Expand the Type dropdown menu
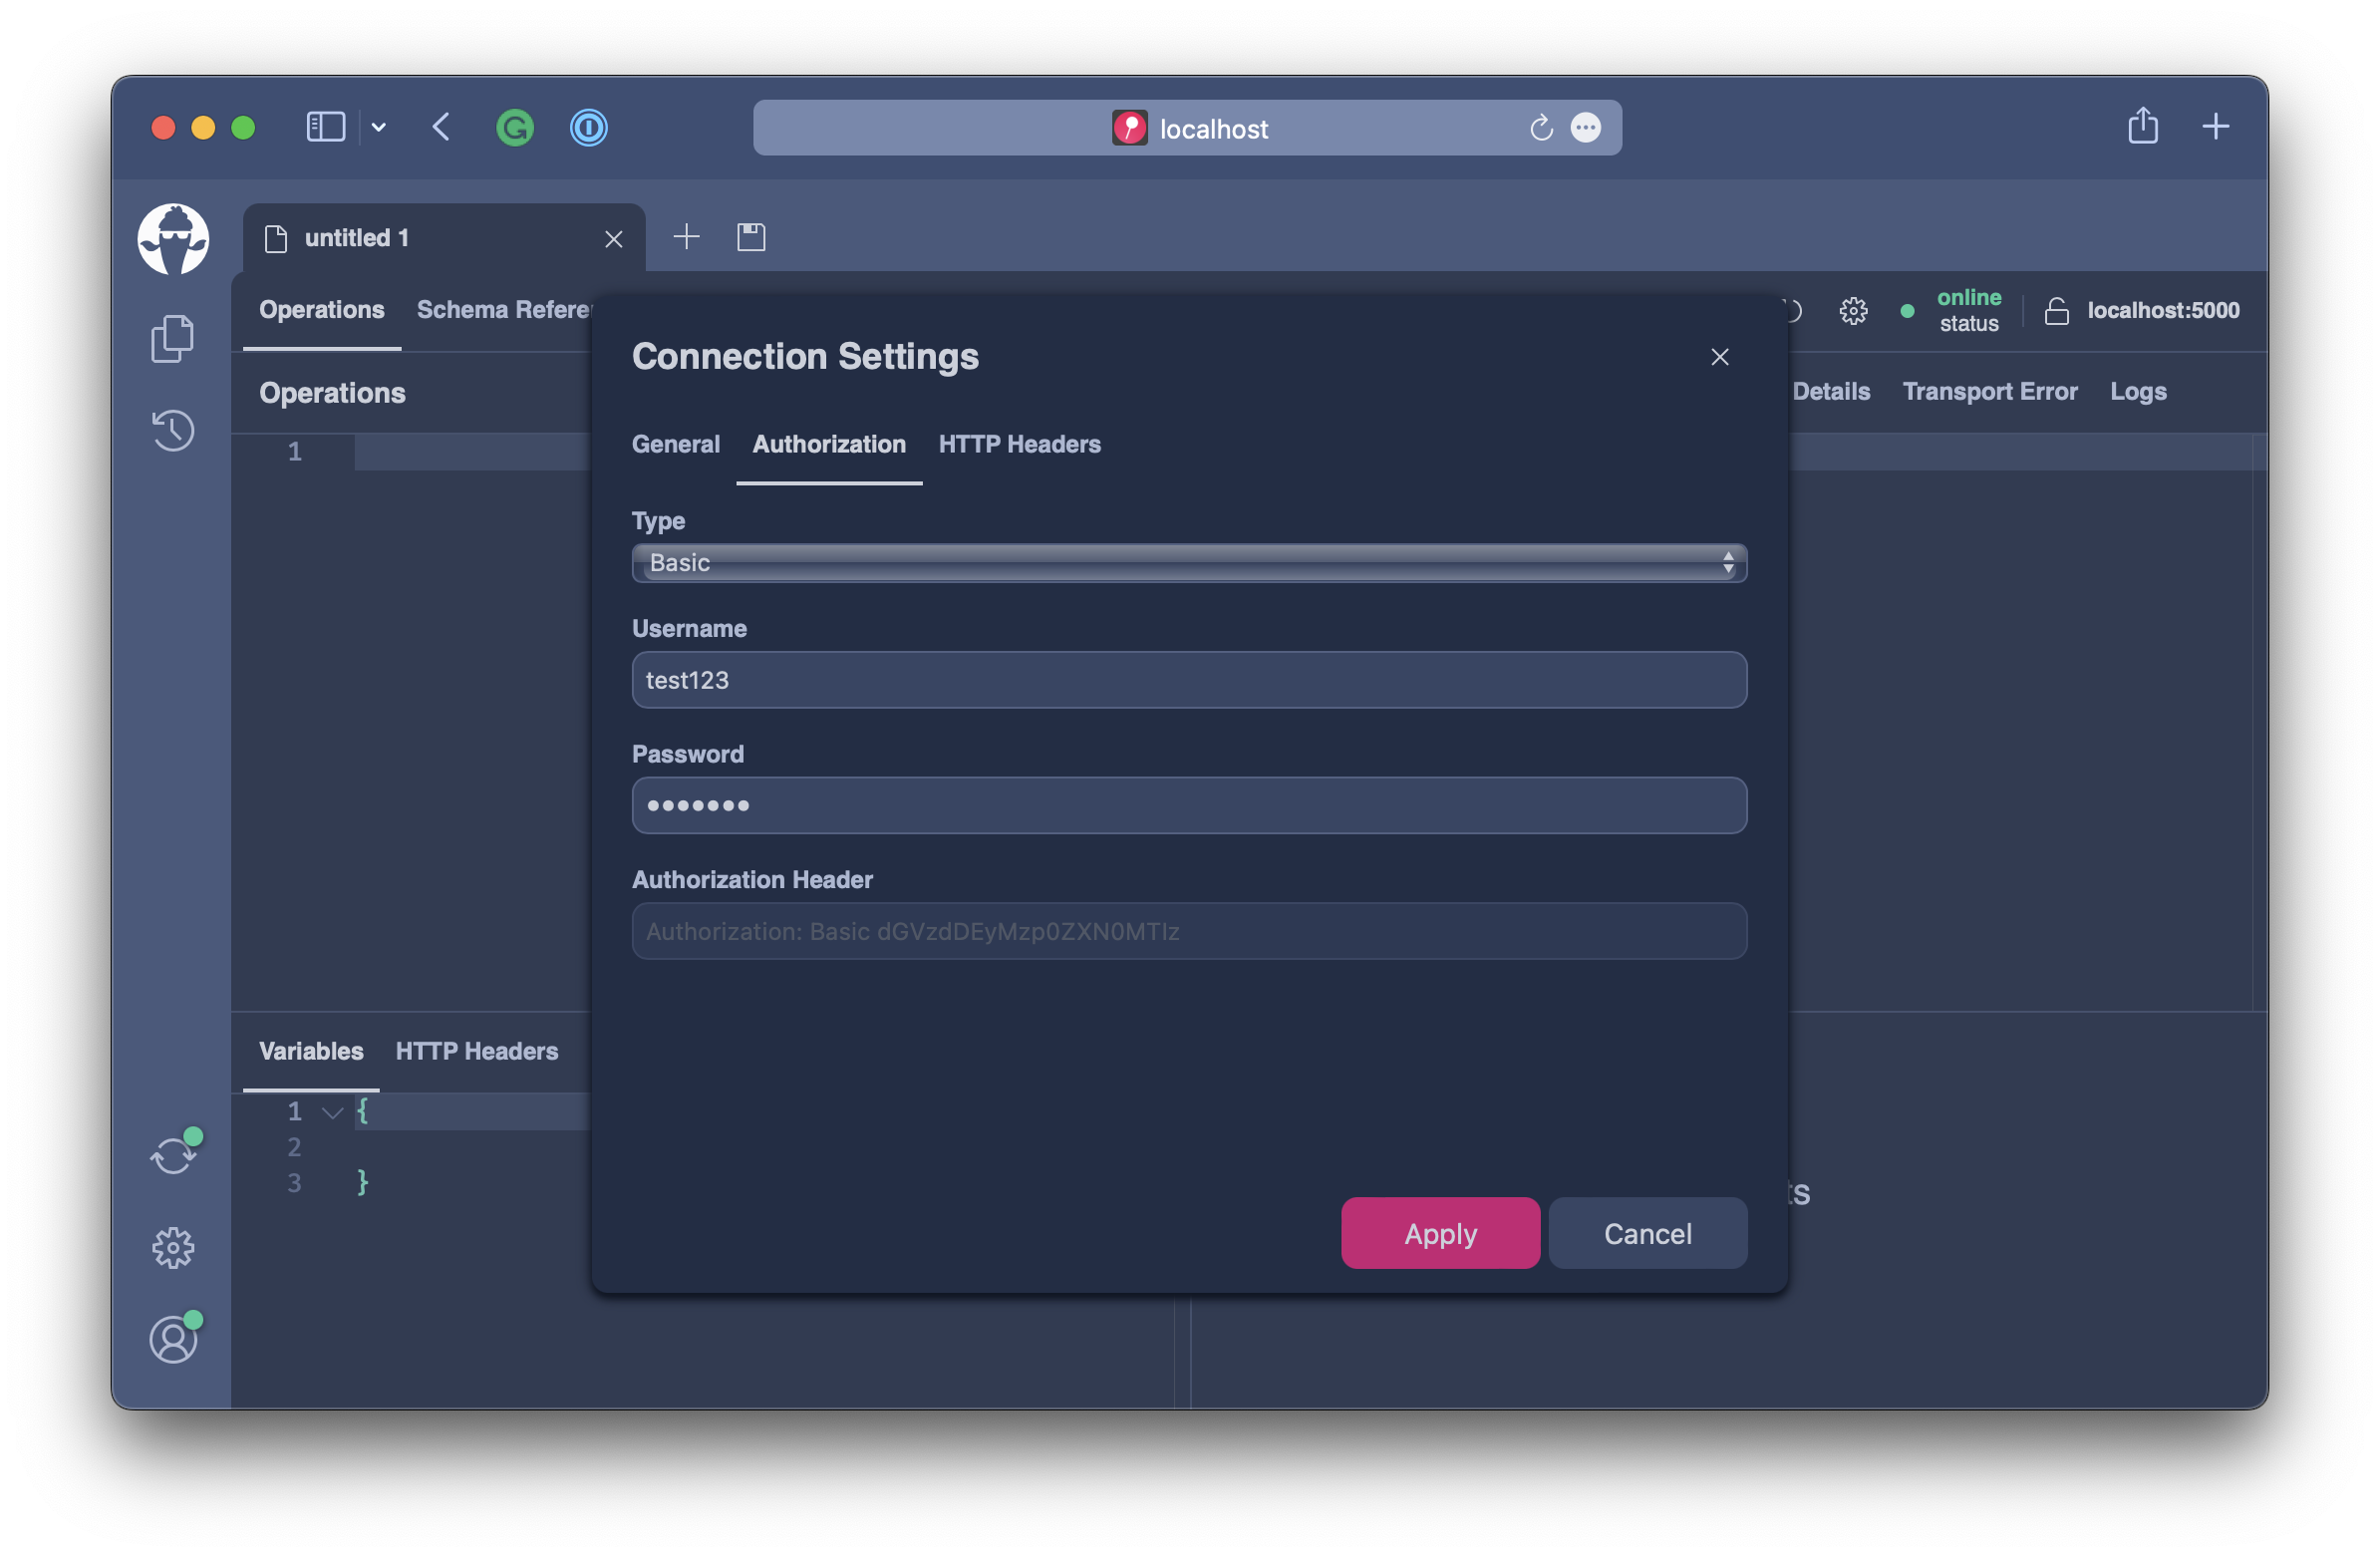Screen dimensions: 2380x1557 tap(1188, 561)
